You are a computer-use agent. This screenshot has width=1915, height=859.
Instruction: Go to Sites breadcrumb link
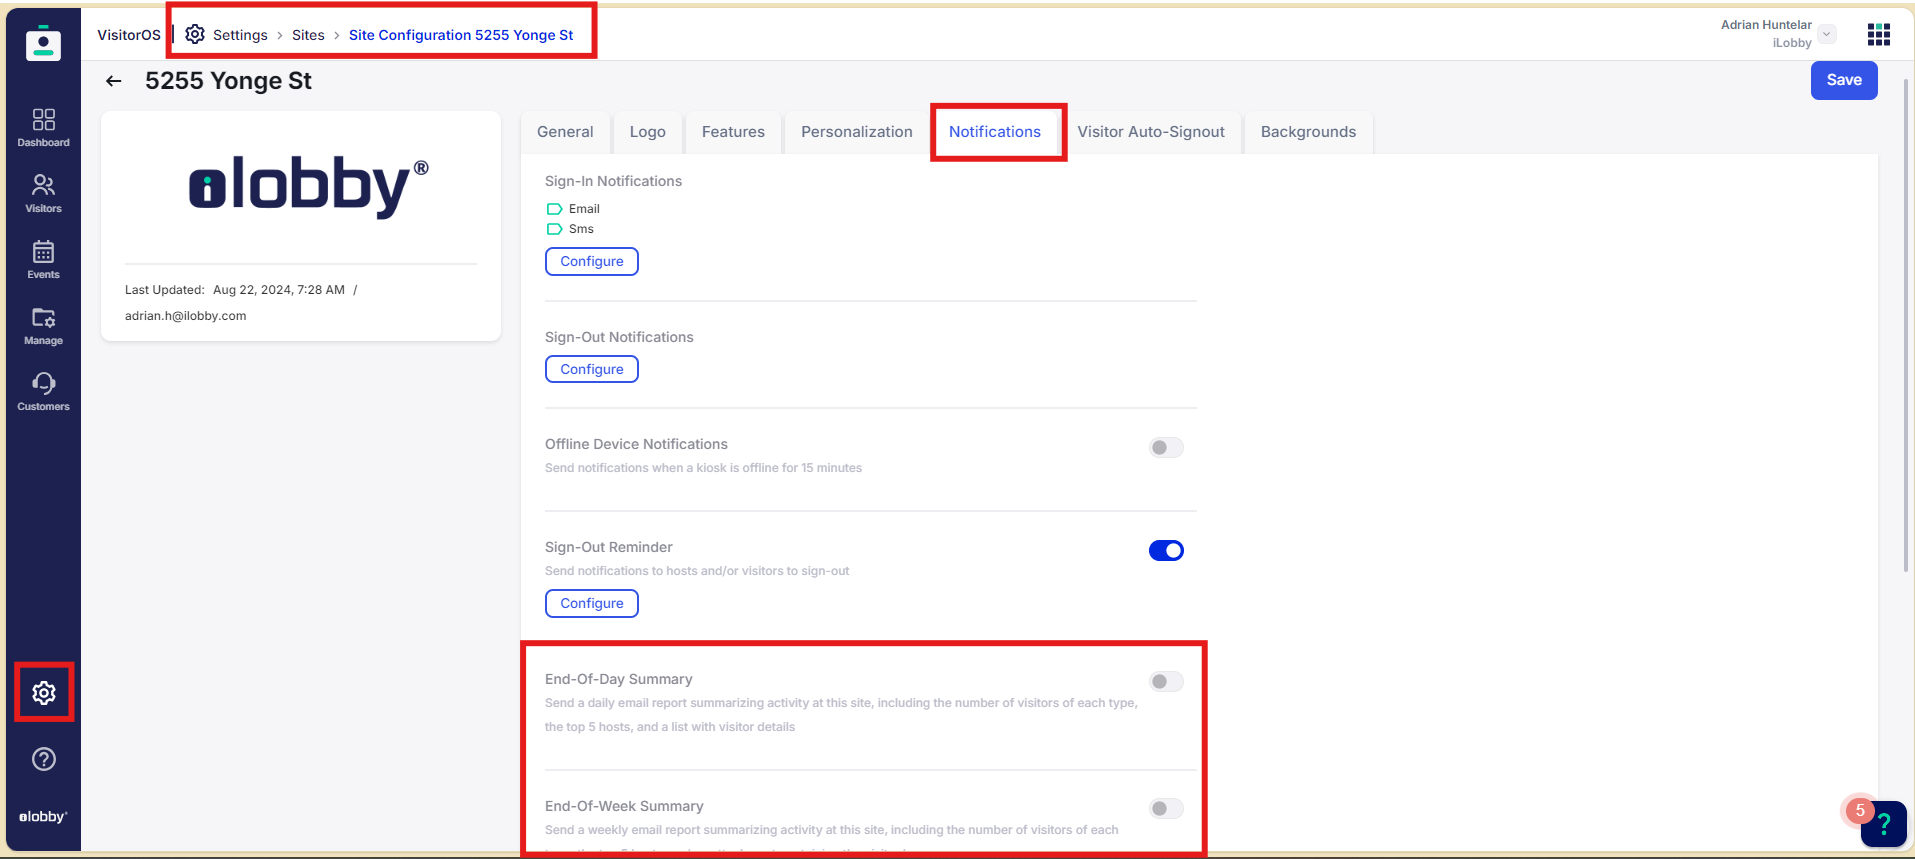308,35
